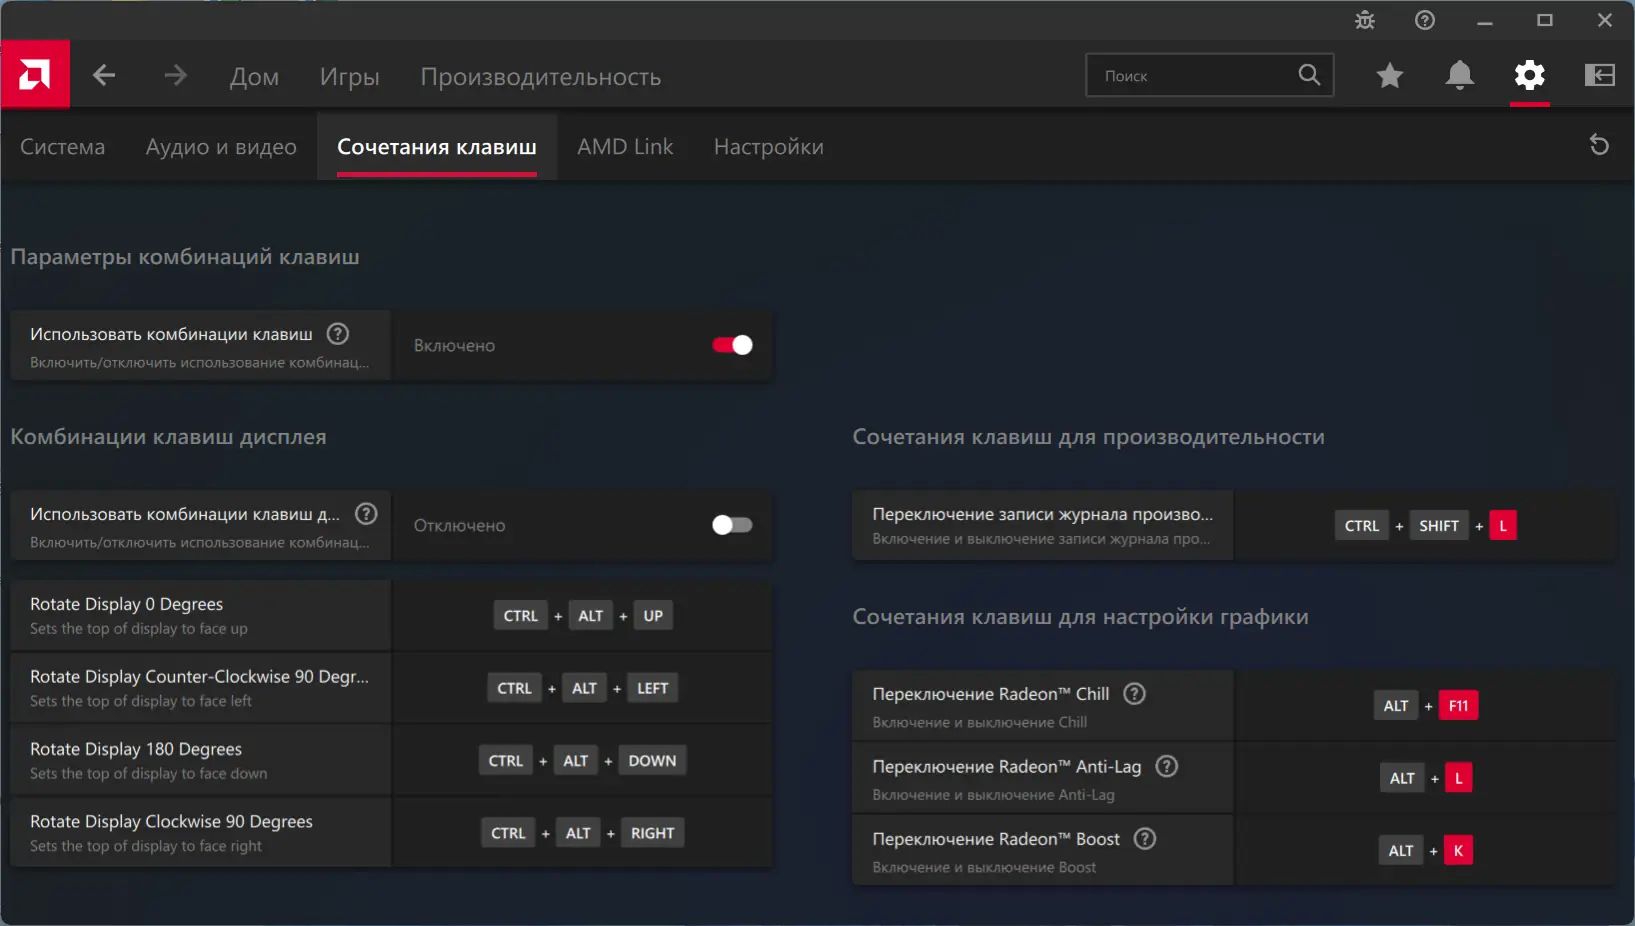
Task: Switch to the Система tab
Action: 62,147
